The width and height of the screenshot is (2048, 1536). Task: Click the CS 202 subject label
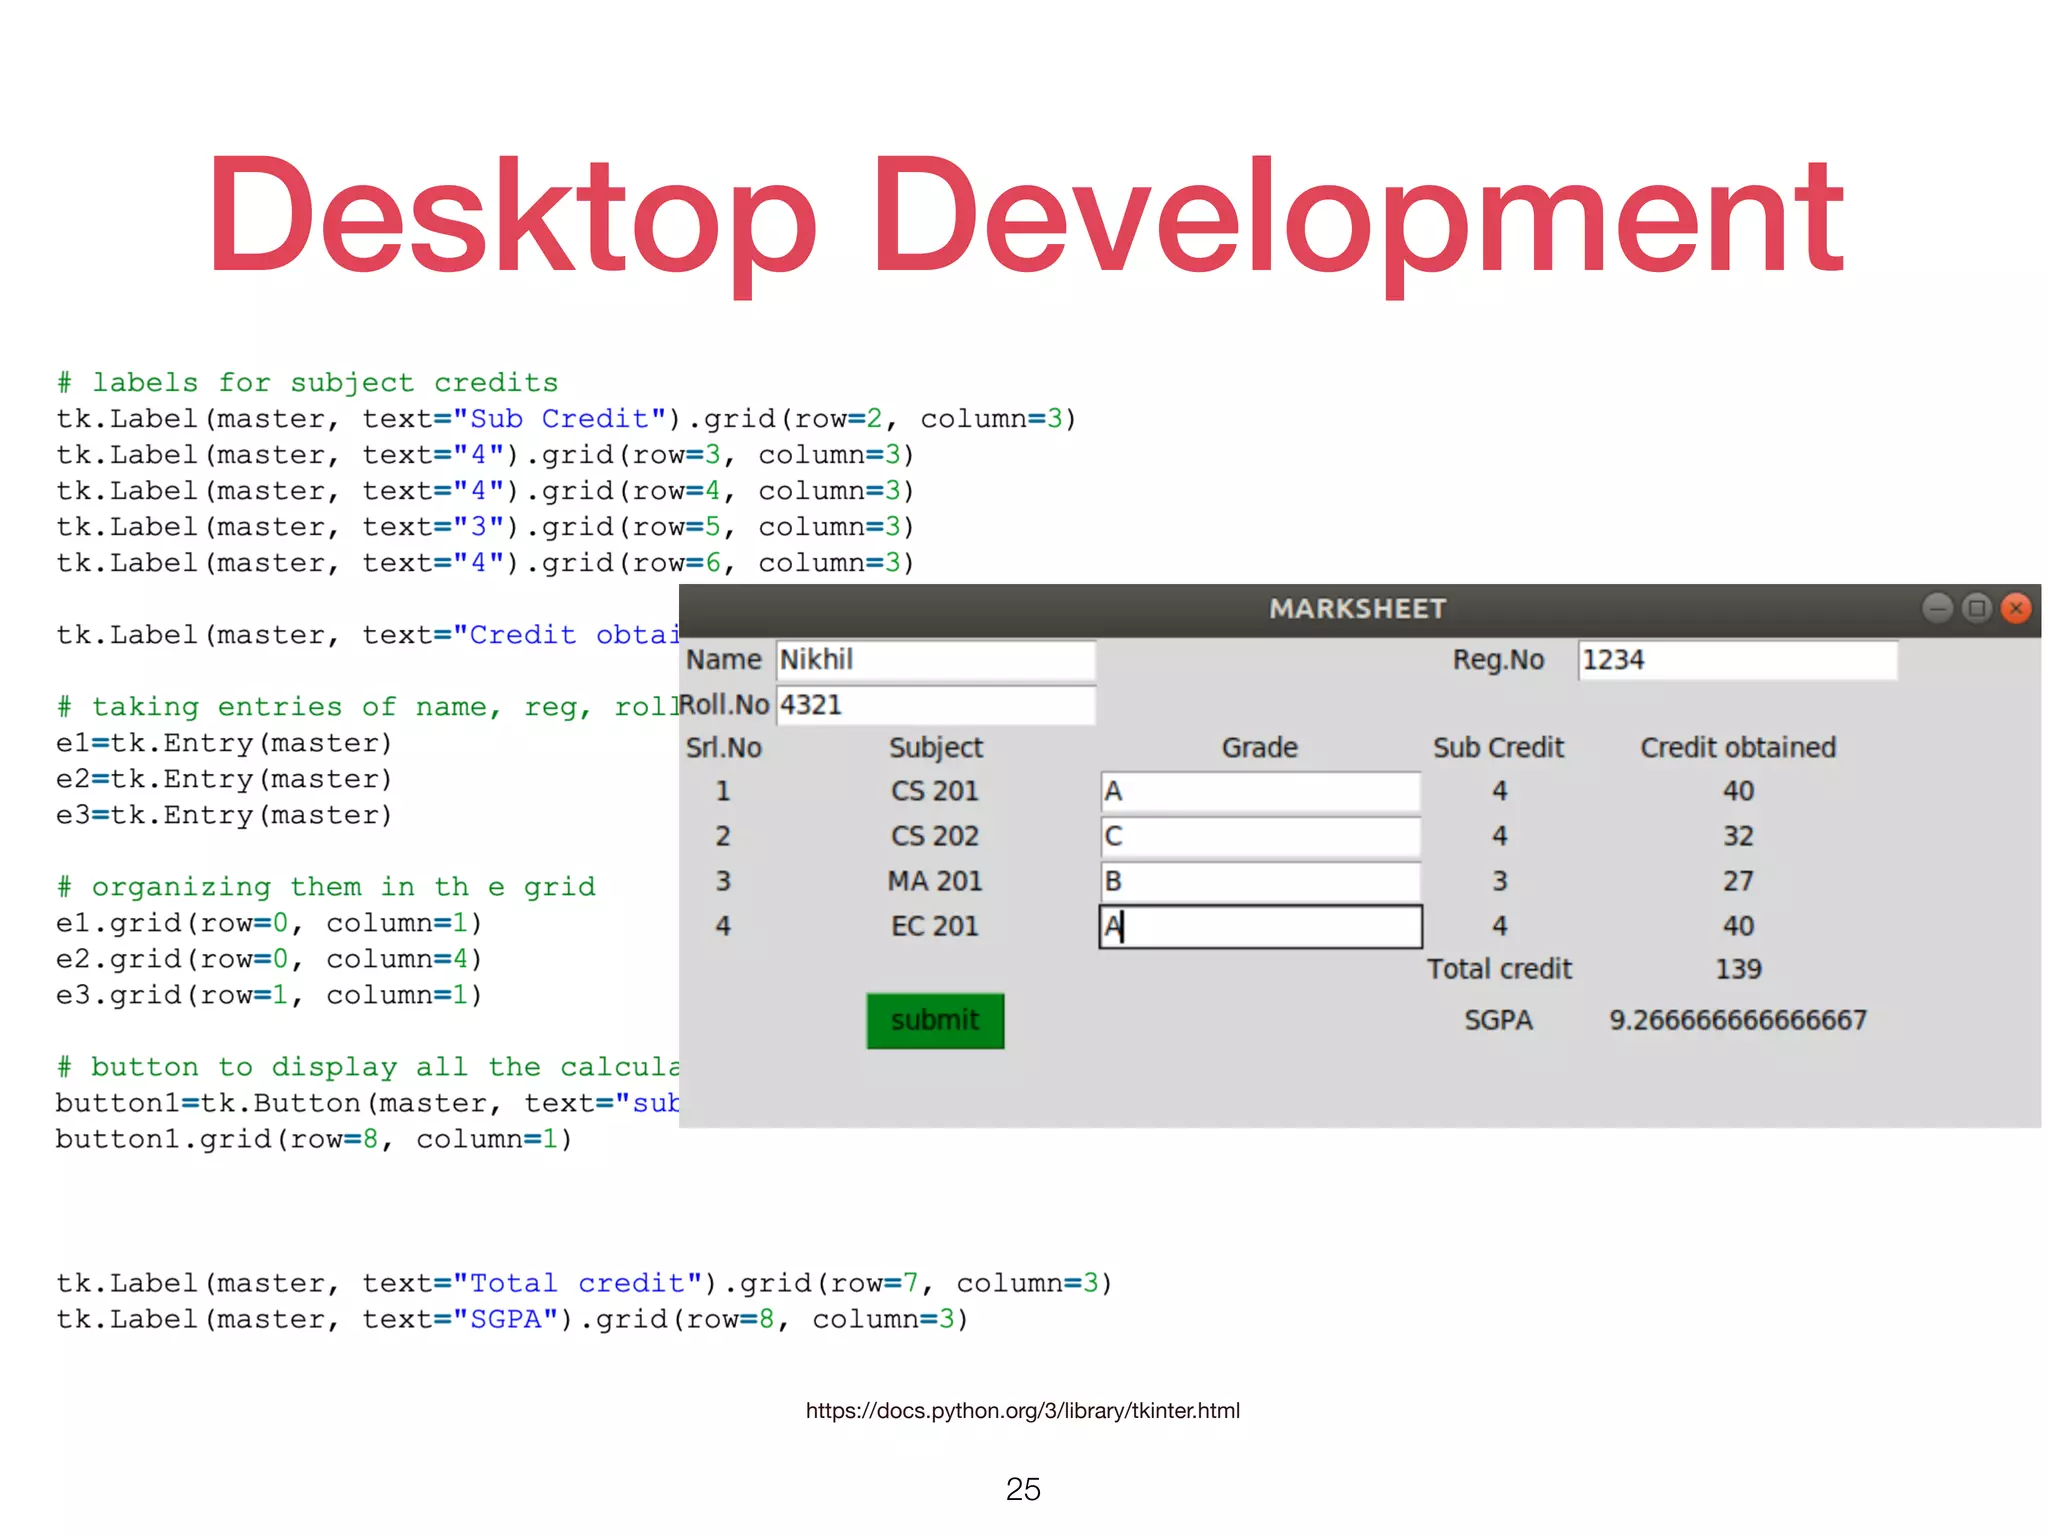click(935, 836)
